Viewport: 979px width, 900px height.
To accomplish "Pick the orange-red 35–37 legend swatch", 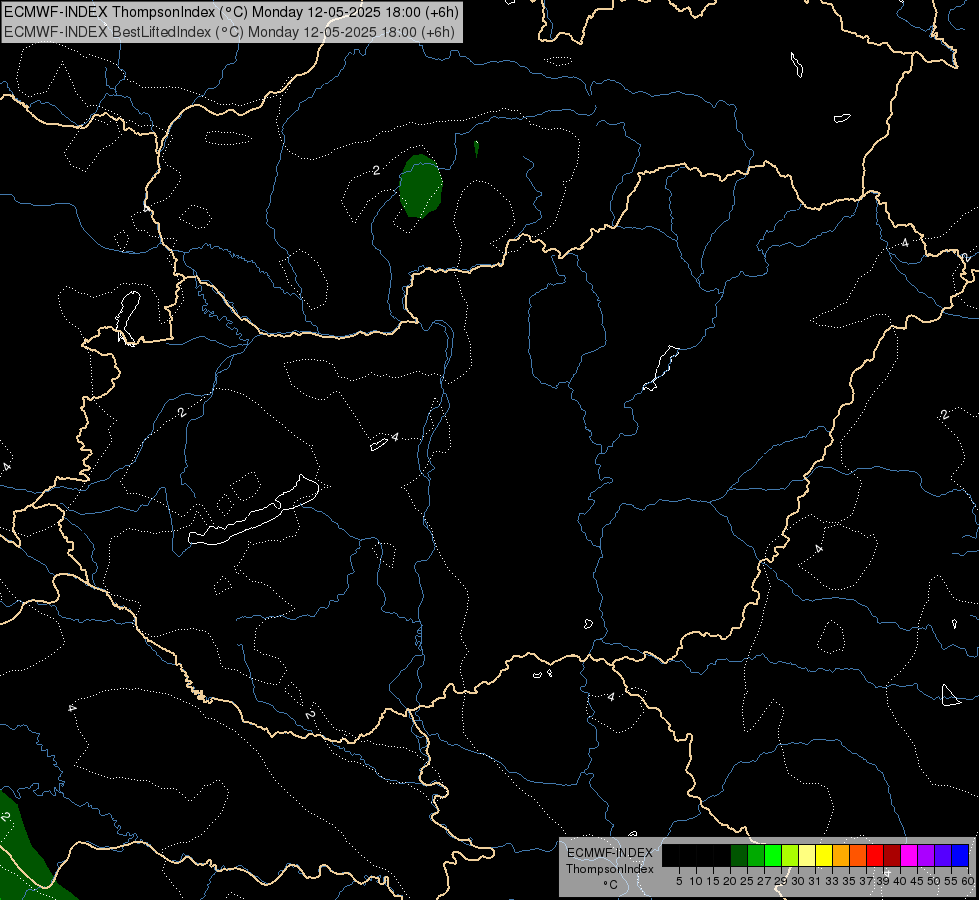I will [858, 855].
